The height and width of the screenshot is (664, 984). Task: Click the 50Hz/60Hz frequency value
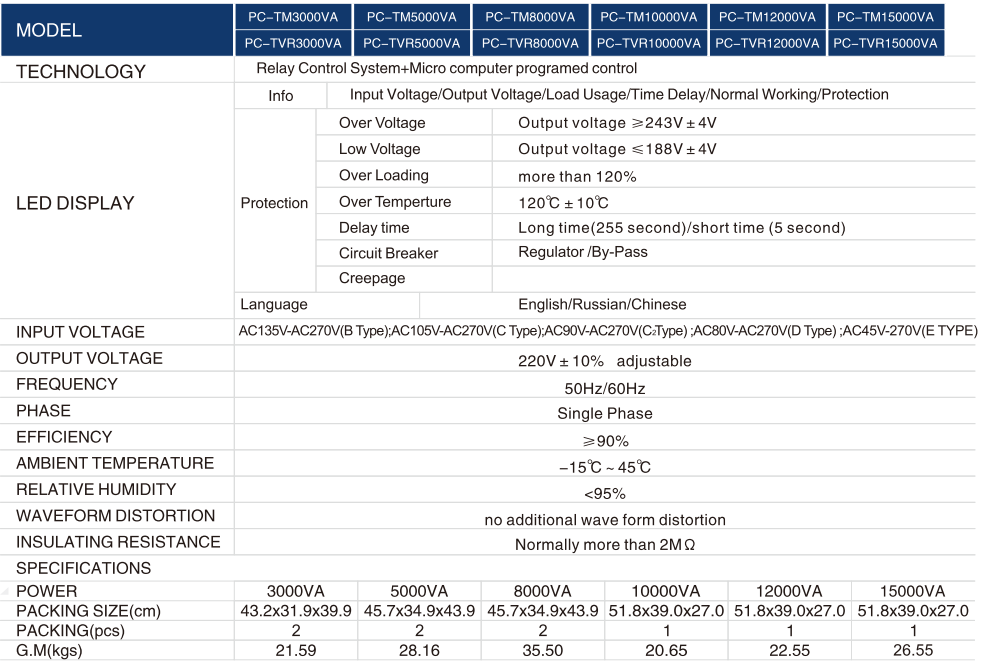coord(604,388)
